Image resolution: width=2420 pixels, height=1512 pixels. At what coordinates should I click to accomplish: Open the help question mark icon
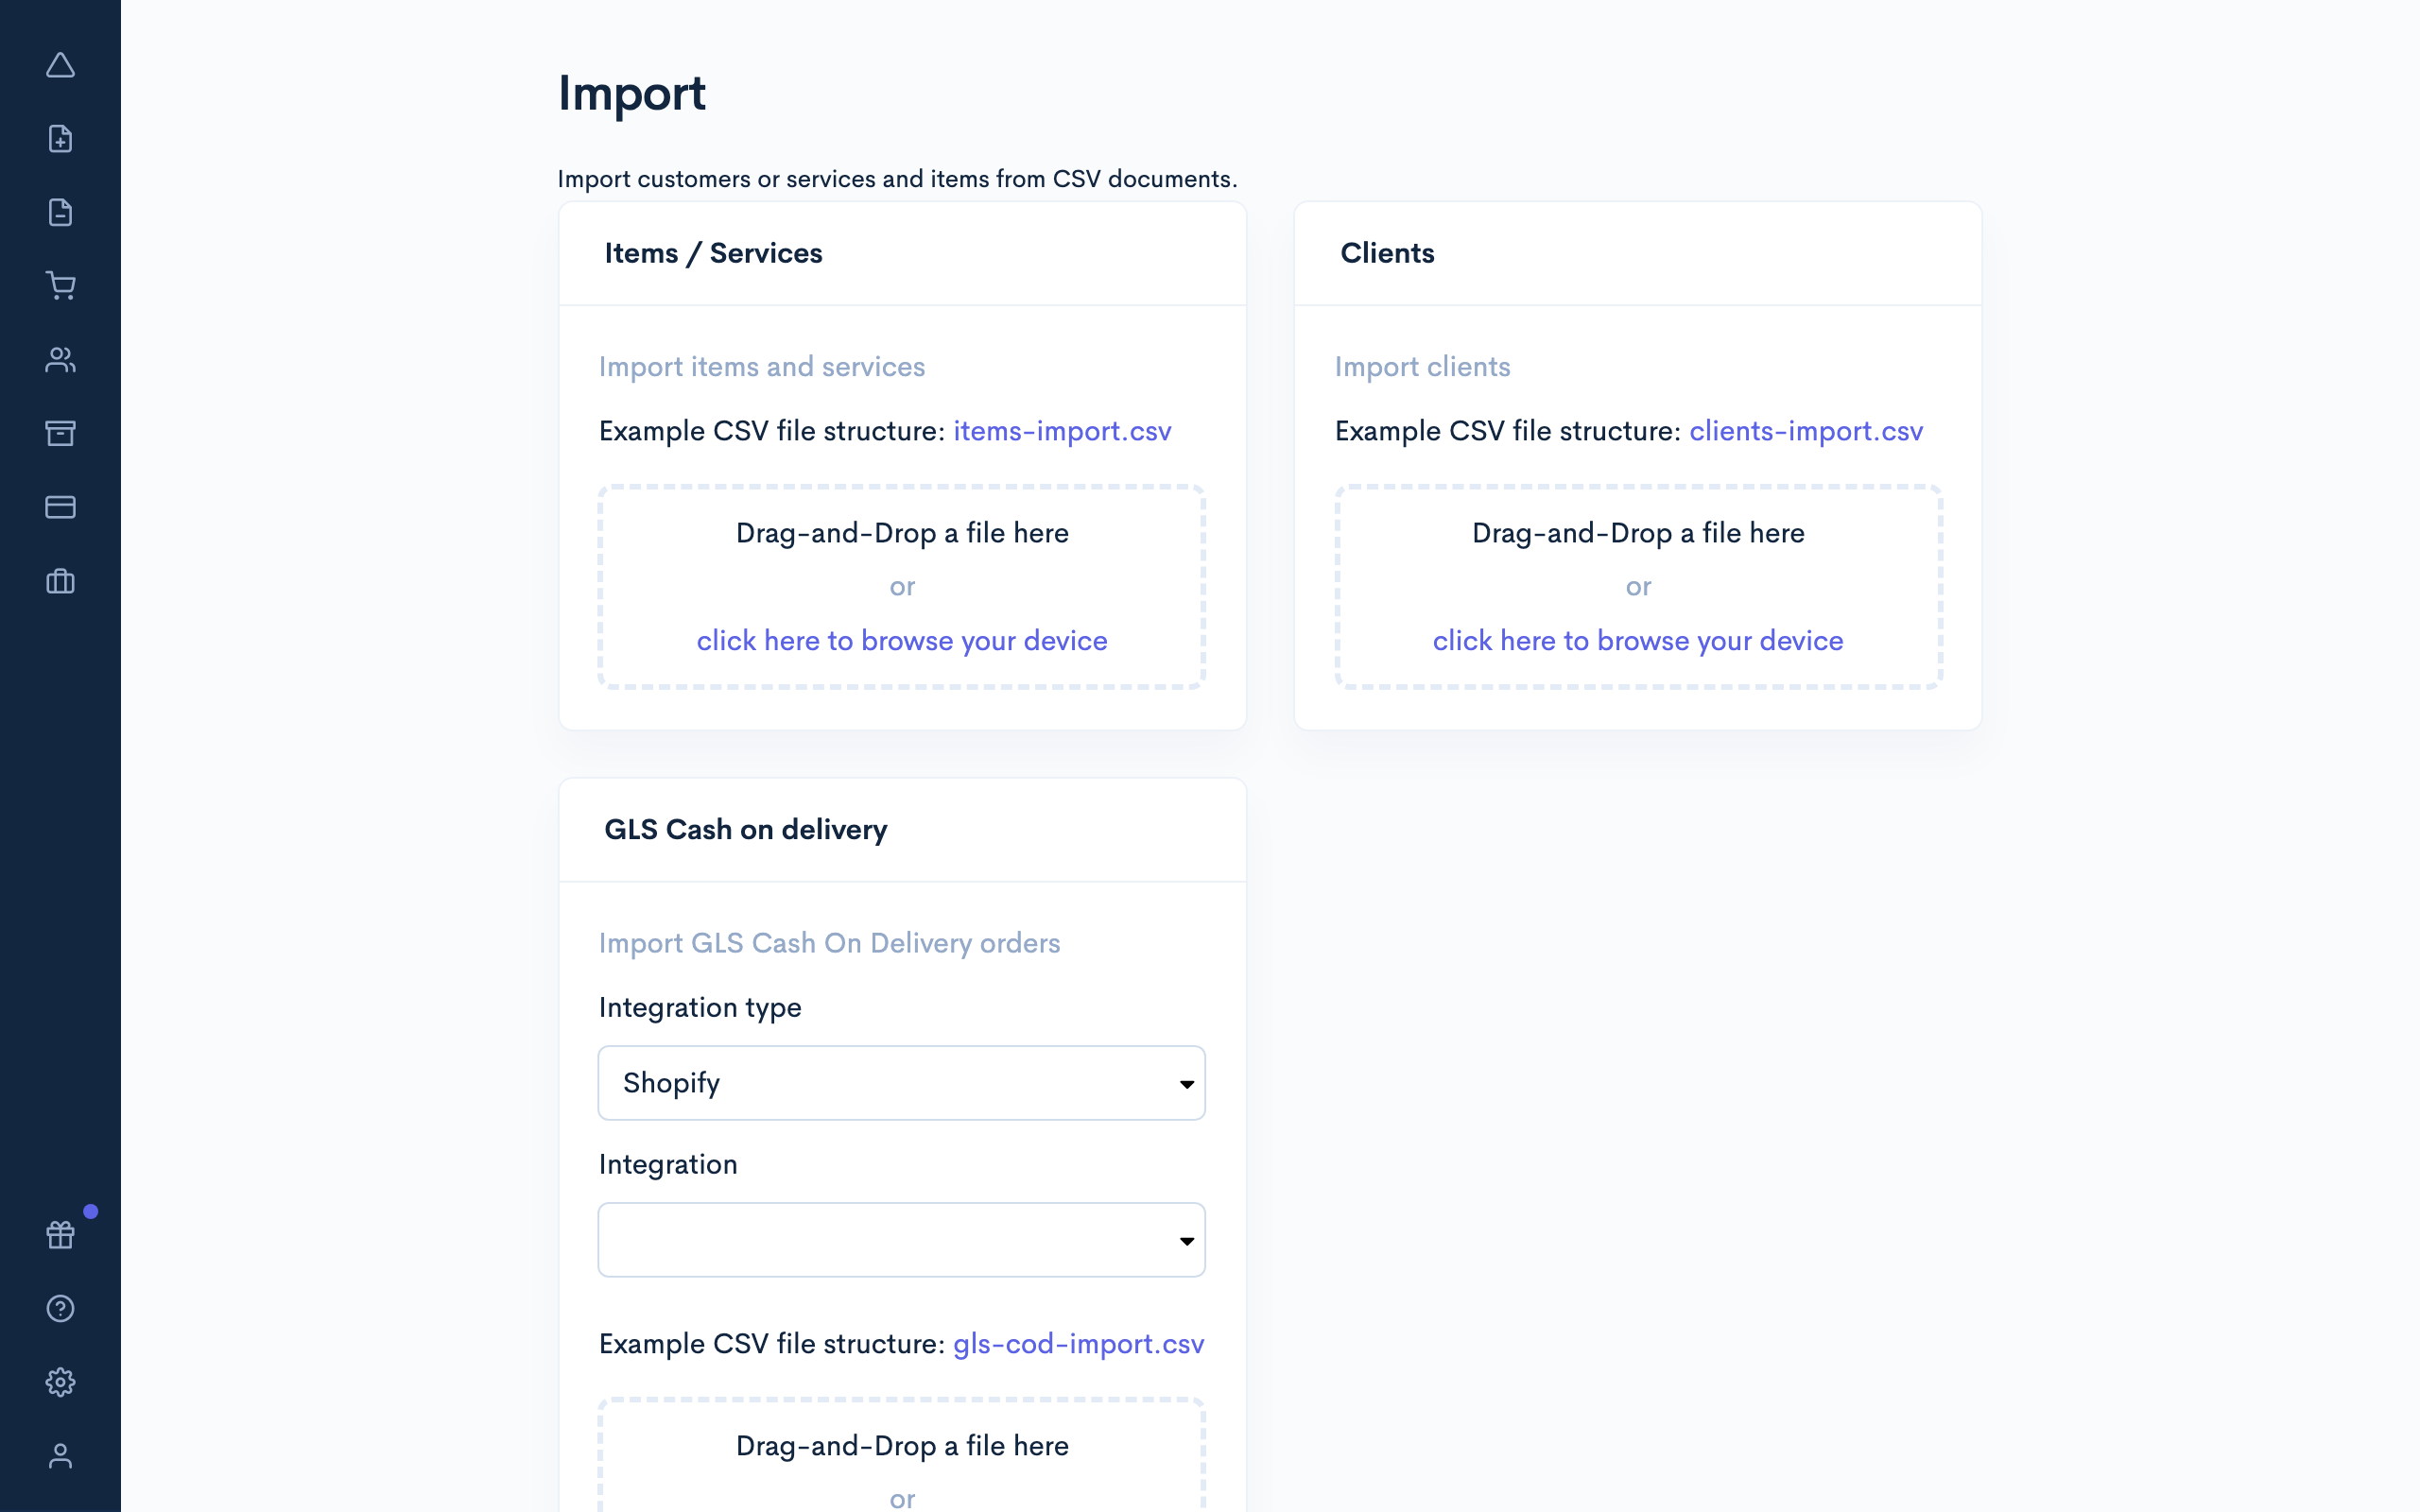(61, 1308)
